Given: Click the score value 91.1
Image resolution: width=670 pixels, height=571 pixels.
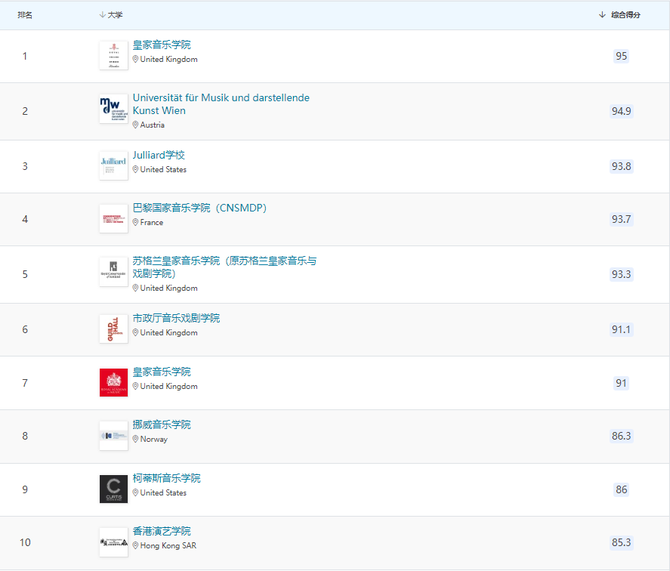Looking at the screenshot, I should click(x=621, y=330).
